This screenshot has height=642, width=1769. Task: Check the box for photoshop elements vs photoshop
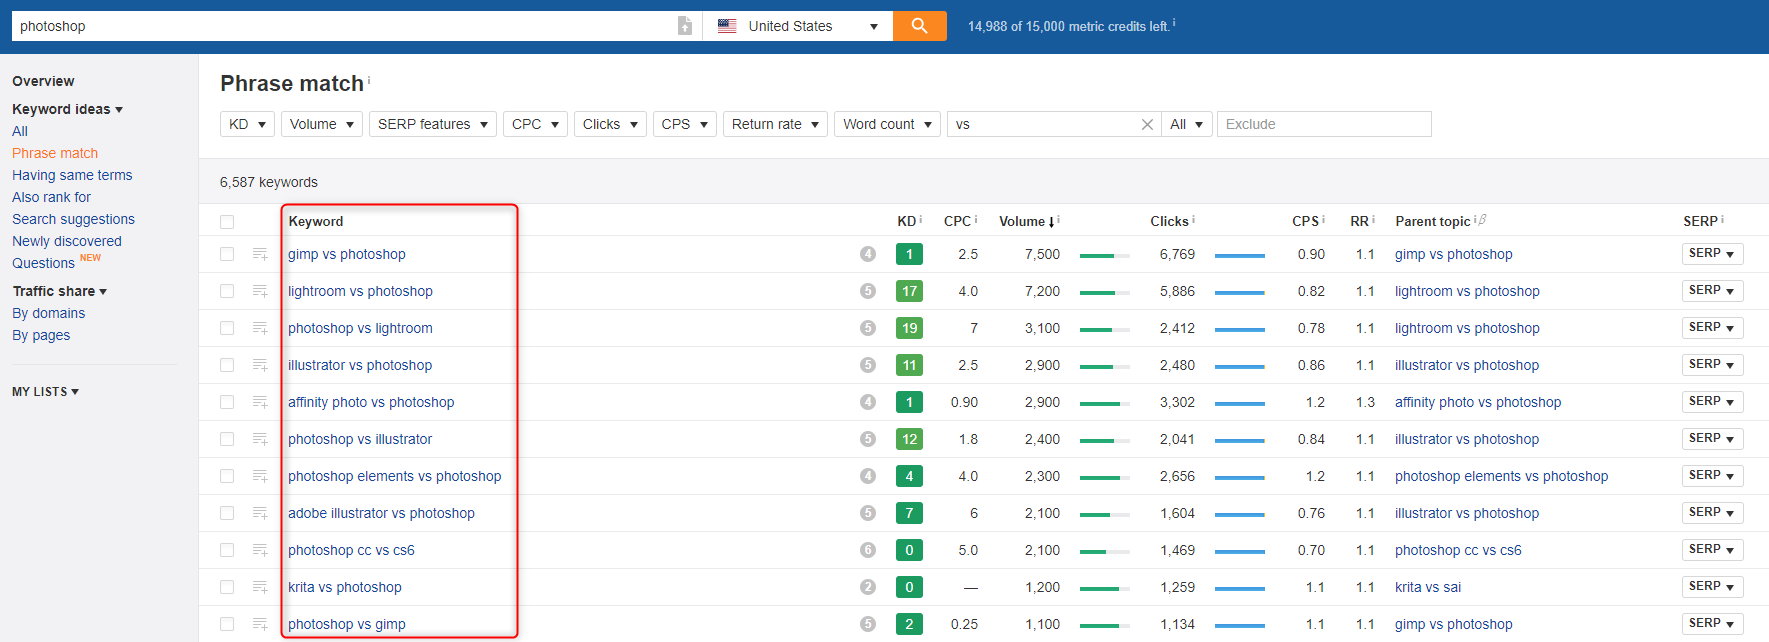pyautogui.click(x=227, y=476)
